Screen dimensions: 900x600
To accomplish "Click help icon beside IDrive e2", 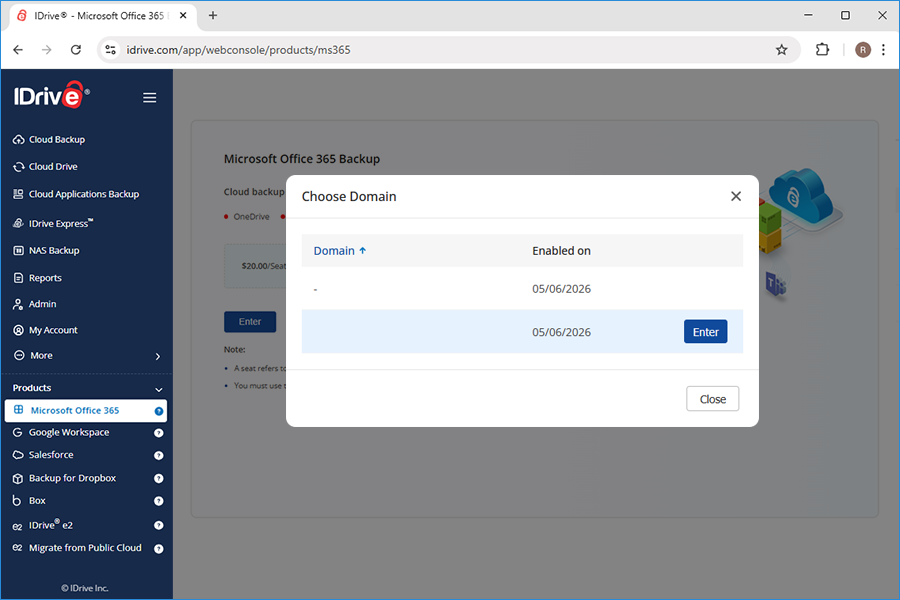I will [159, 525].
